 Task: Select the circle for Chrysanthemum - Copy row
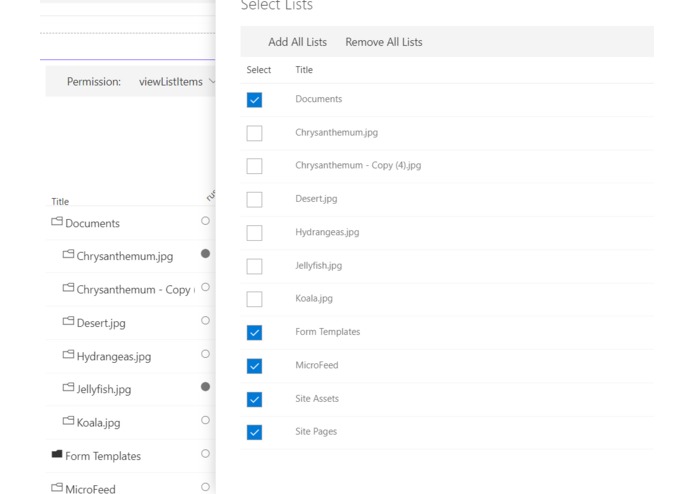point(205,287)
